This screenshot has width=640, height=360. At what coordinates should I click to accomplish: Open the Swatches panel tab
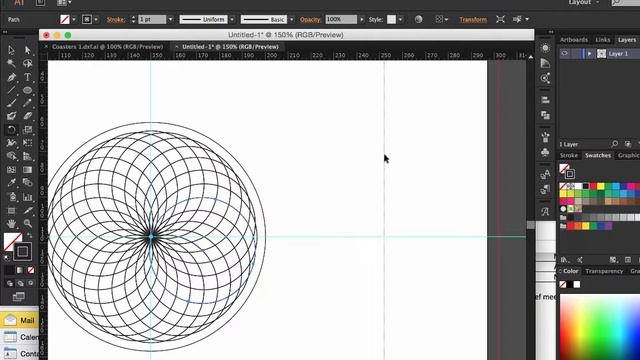[x=598, y=156]
